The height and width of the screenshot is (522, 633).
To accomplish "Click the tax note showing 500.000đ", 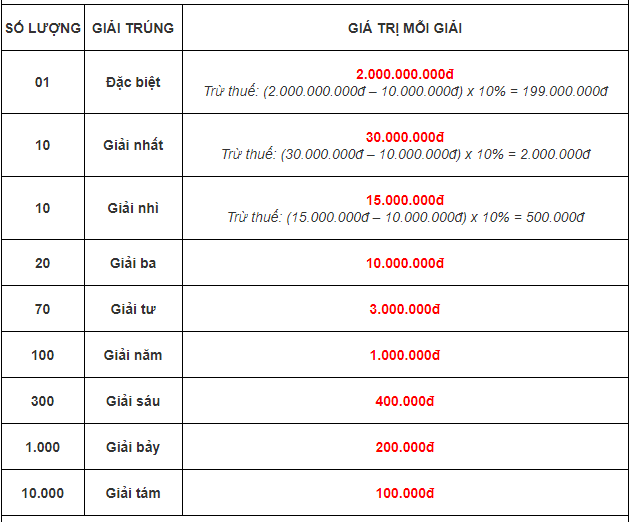I will click(x=404, y=217).
